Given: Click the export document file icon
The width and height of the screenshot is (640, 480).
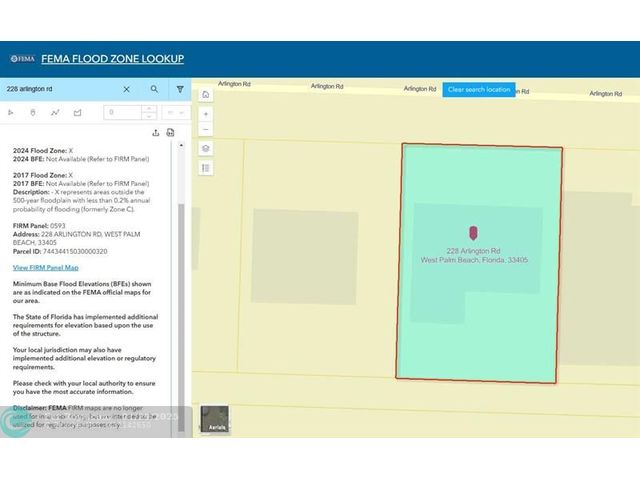Looking at the screenshot, I should click(x=171, y=132).
